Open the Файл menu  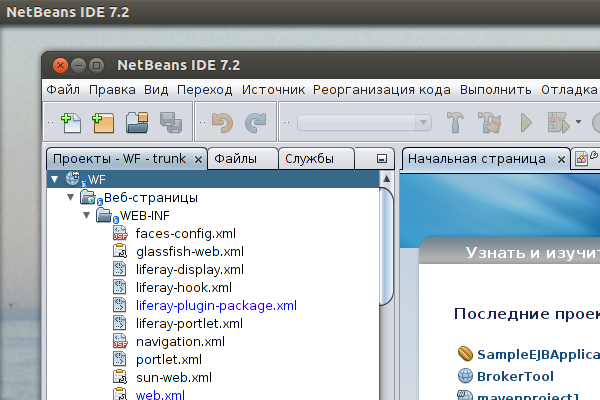(63, 90)
